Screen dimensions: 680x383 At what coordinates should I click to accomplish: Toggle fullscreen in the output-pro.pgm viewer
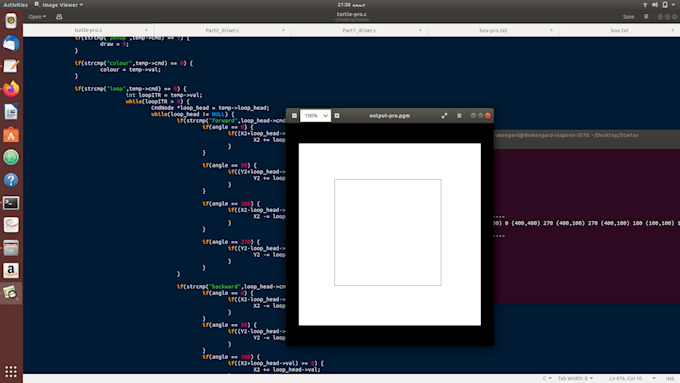click(x=444, y=116)
